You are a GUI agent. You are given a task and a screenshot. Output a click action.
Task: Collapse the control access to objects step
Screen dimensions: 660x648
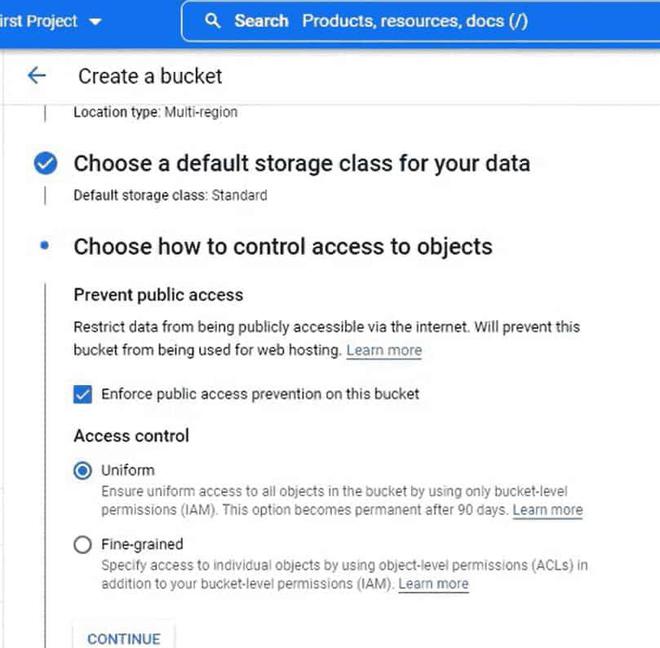[x=283, y=246]
